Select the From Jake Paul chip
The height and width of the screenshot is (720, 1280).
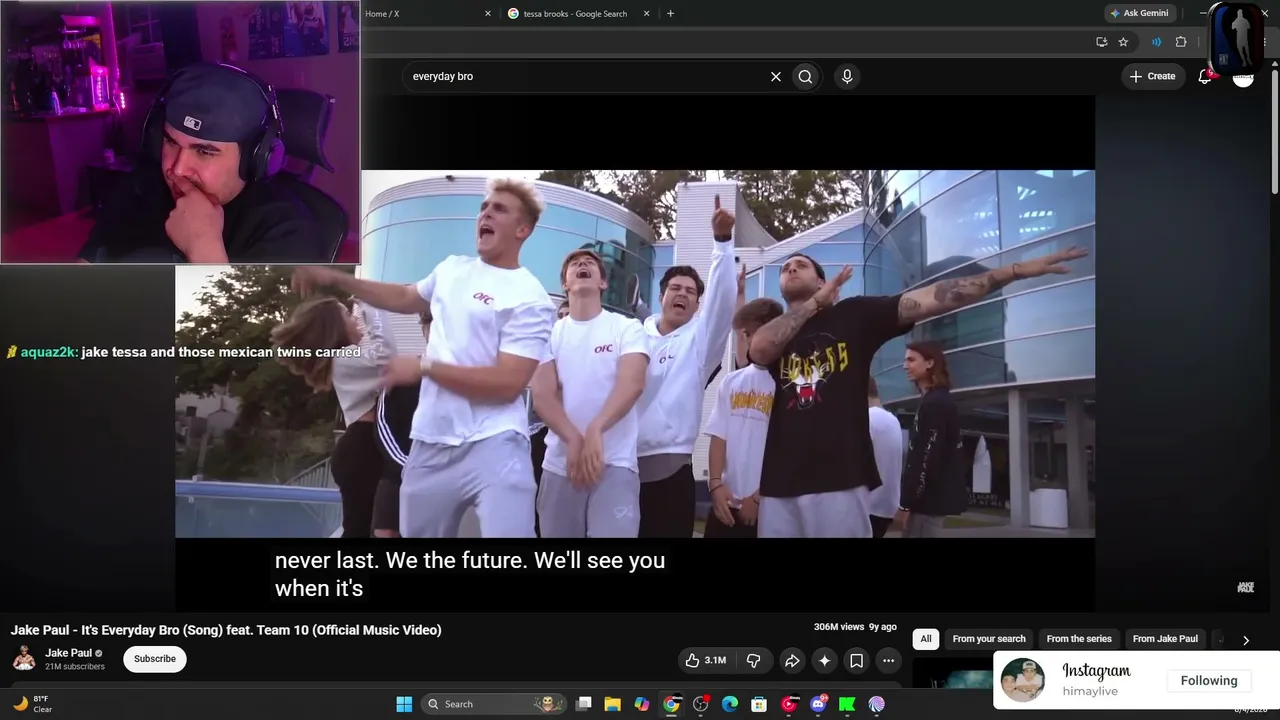tap(1165, 639)
